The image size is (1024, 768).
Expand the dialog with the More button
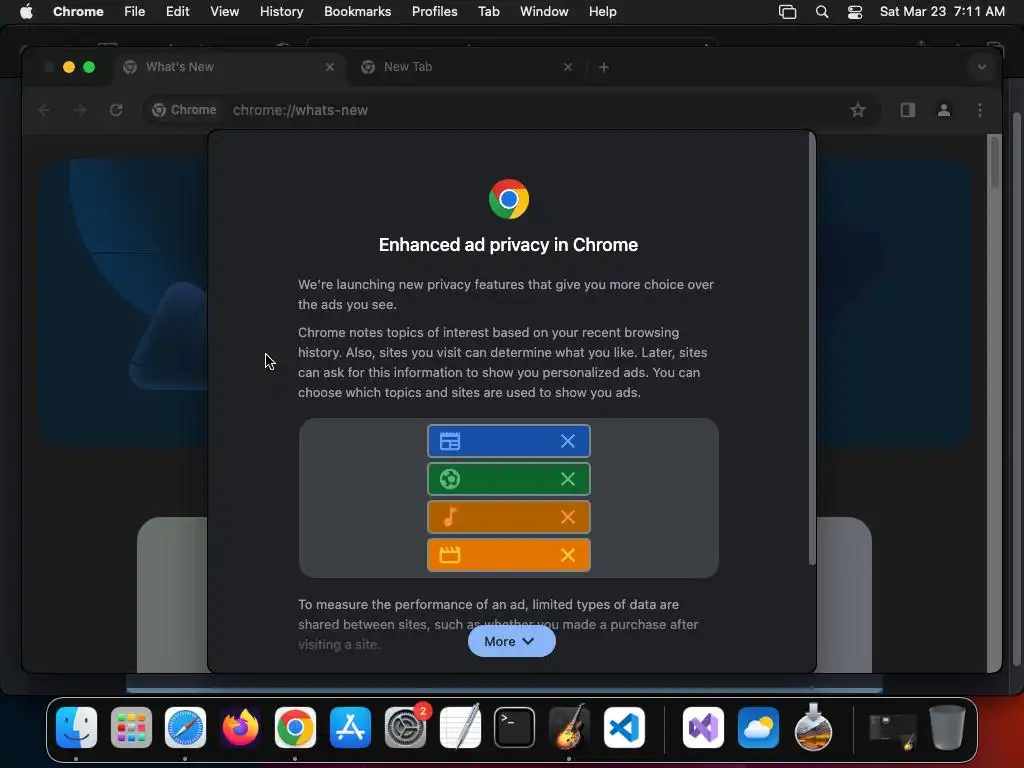[511, 641]
